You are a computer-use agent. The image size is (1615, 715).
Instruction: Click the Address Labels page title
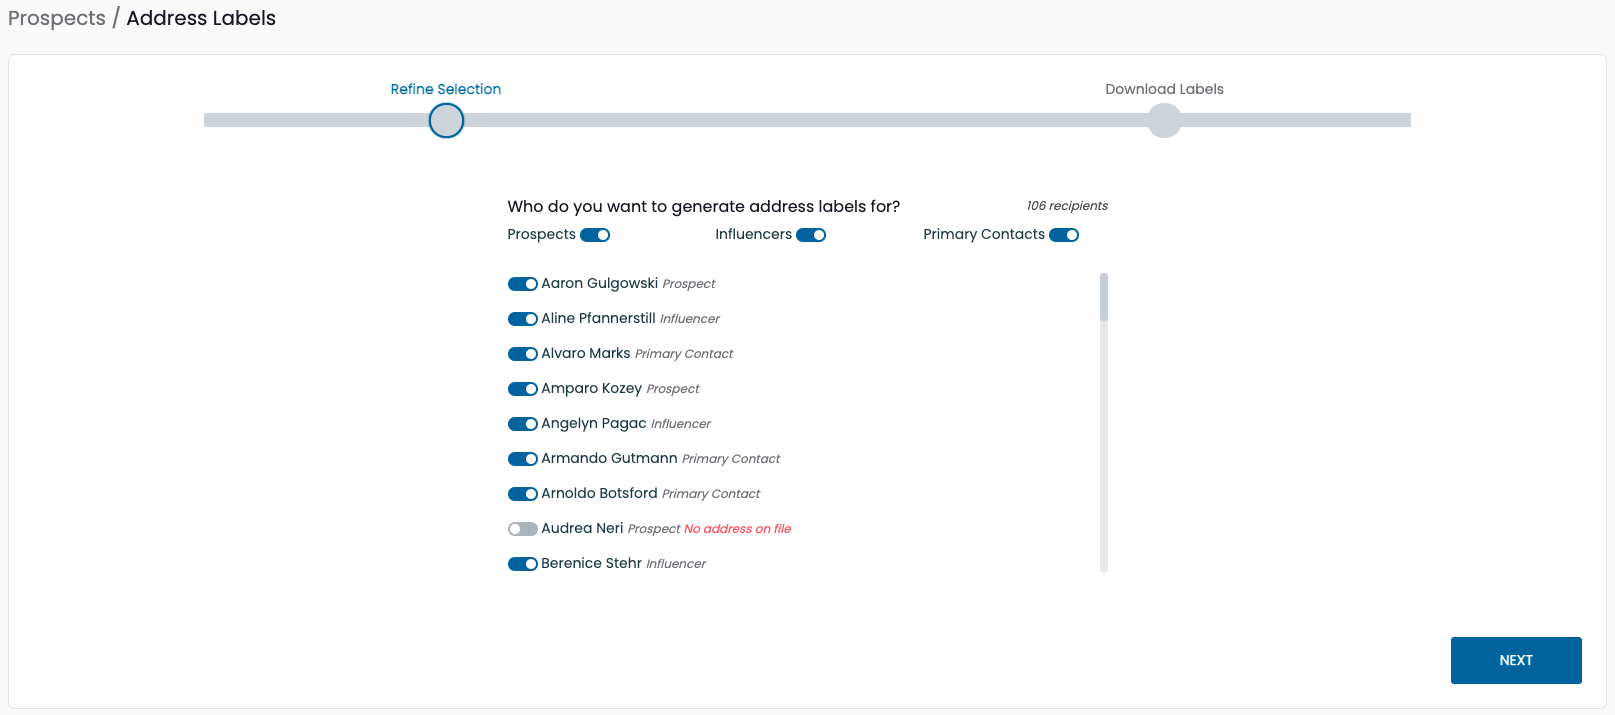point(201,18)
